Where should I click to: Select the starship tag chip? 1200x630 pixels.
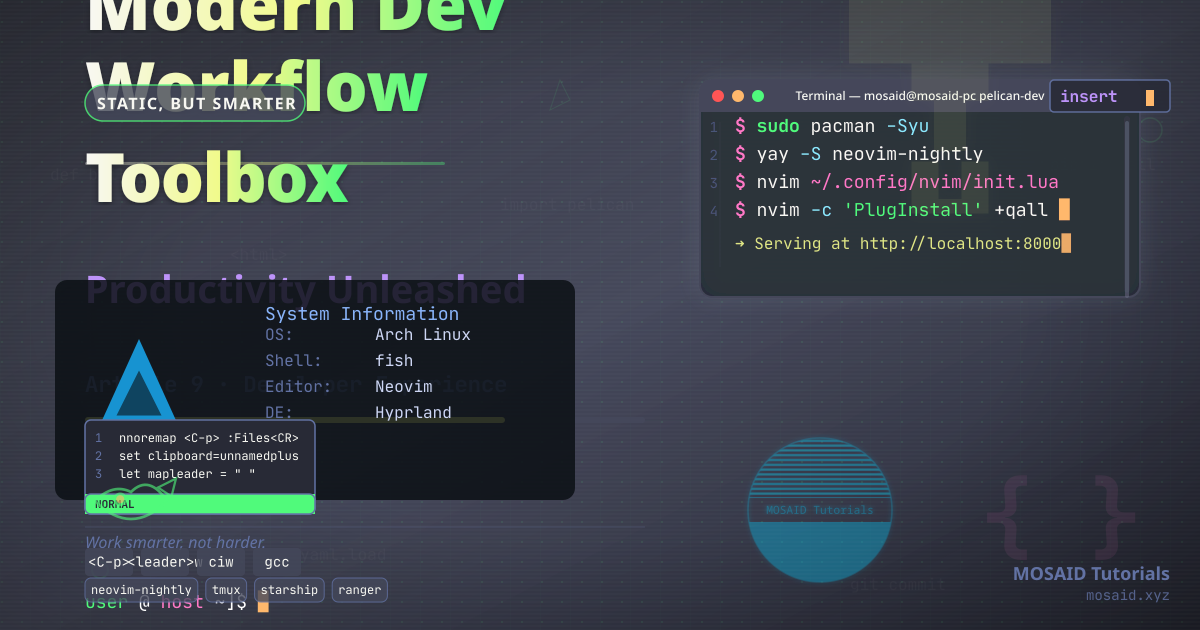point(289,590)
